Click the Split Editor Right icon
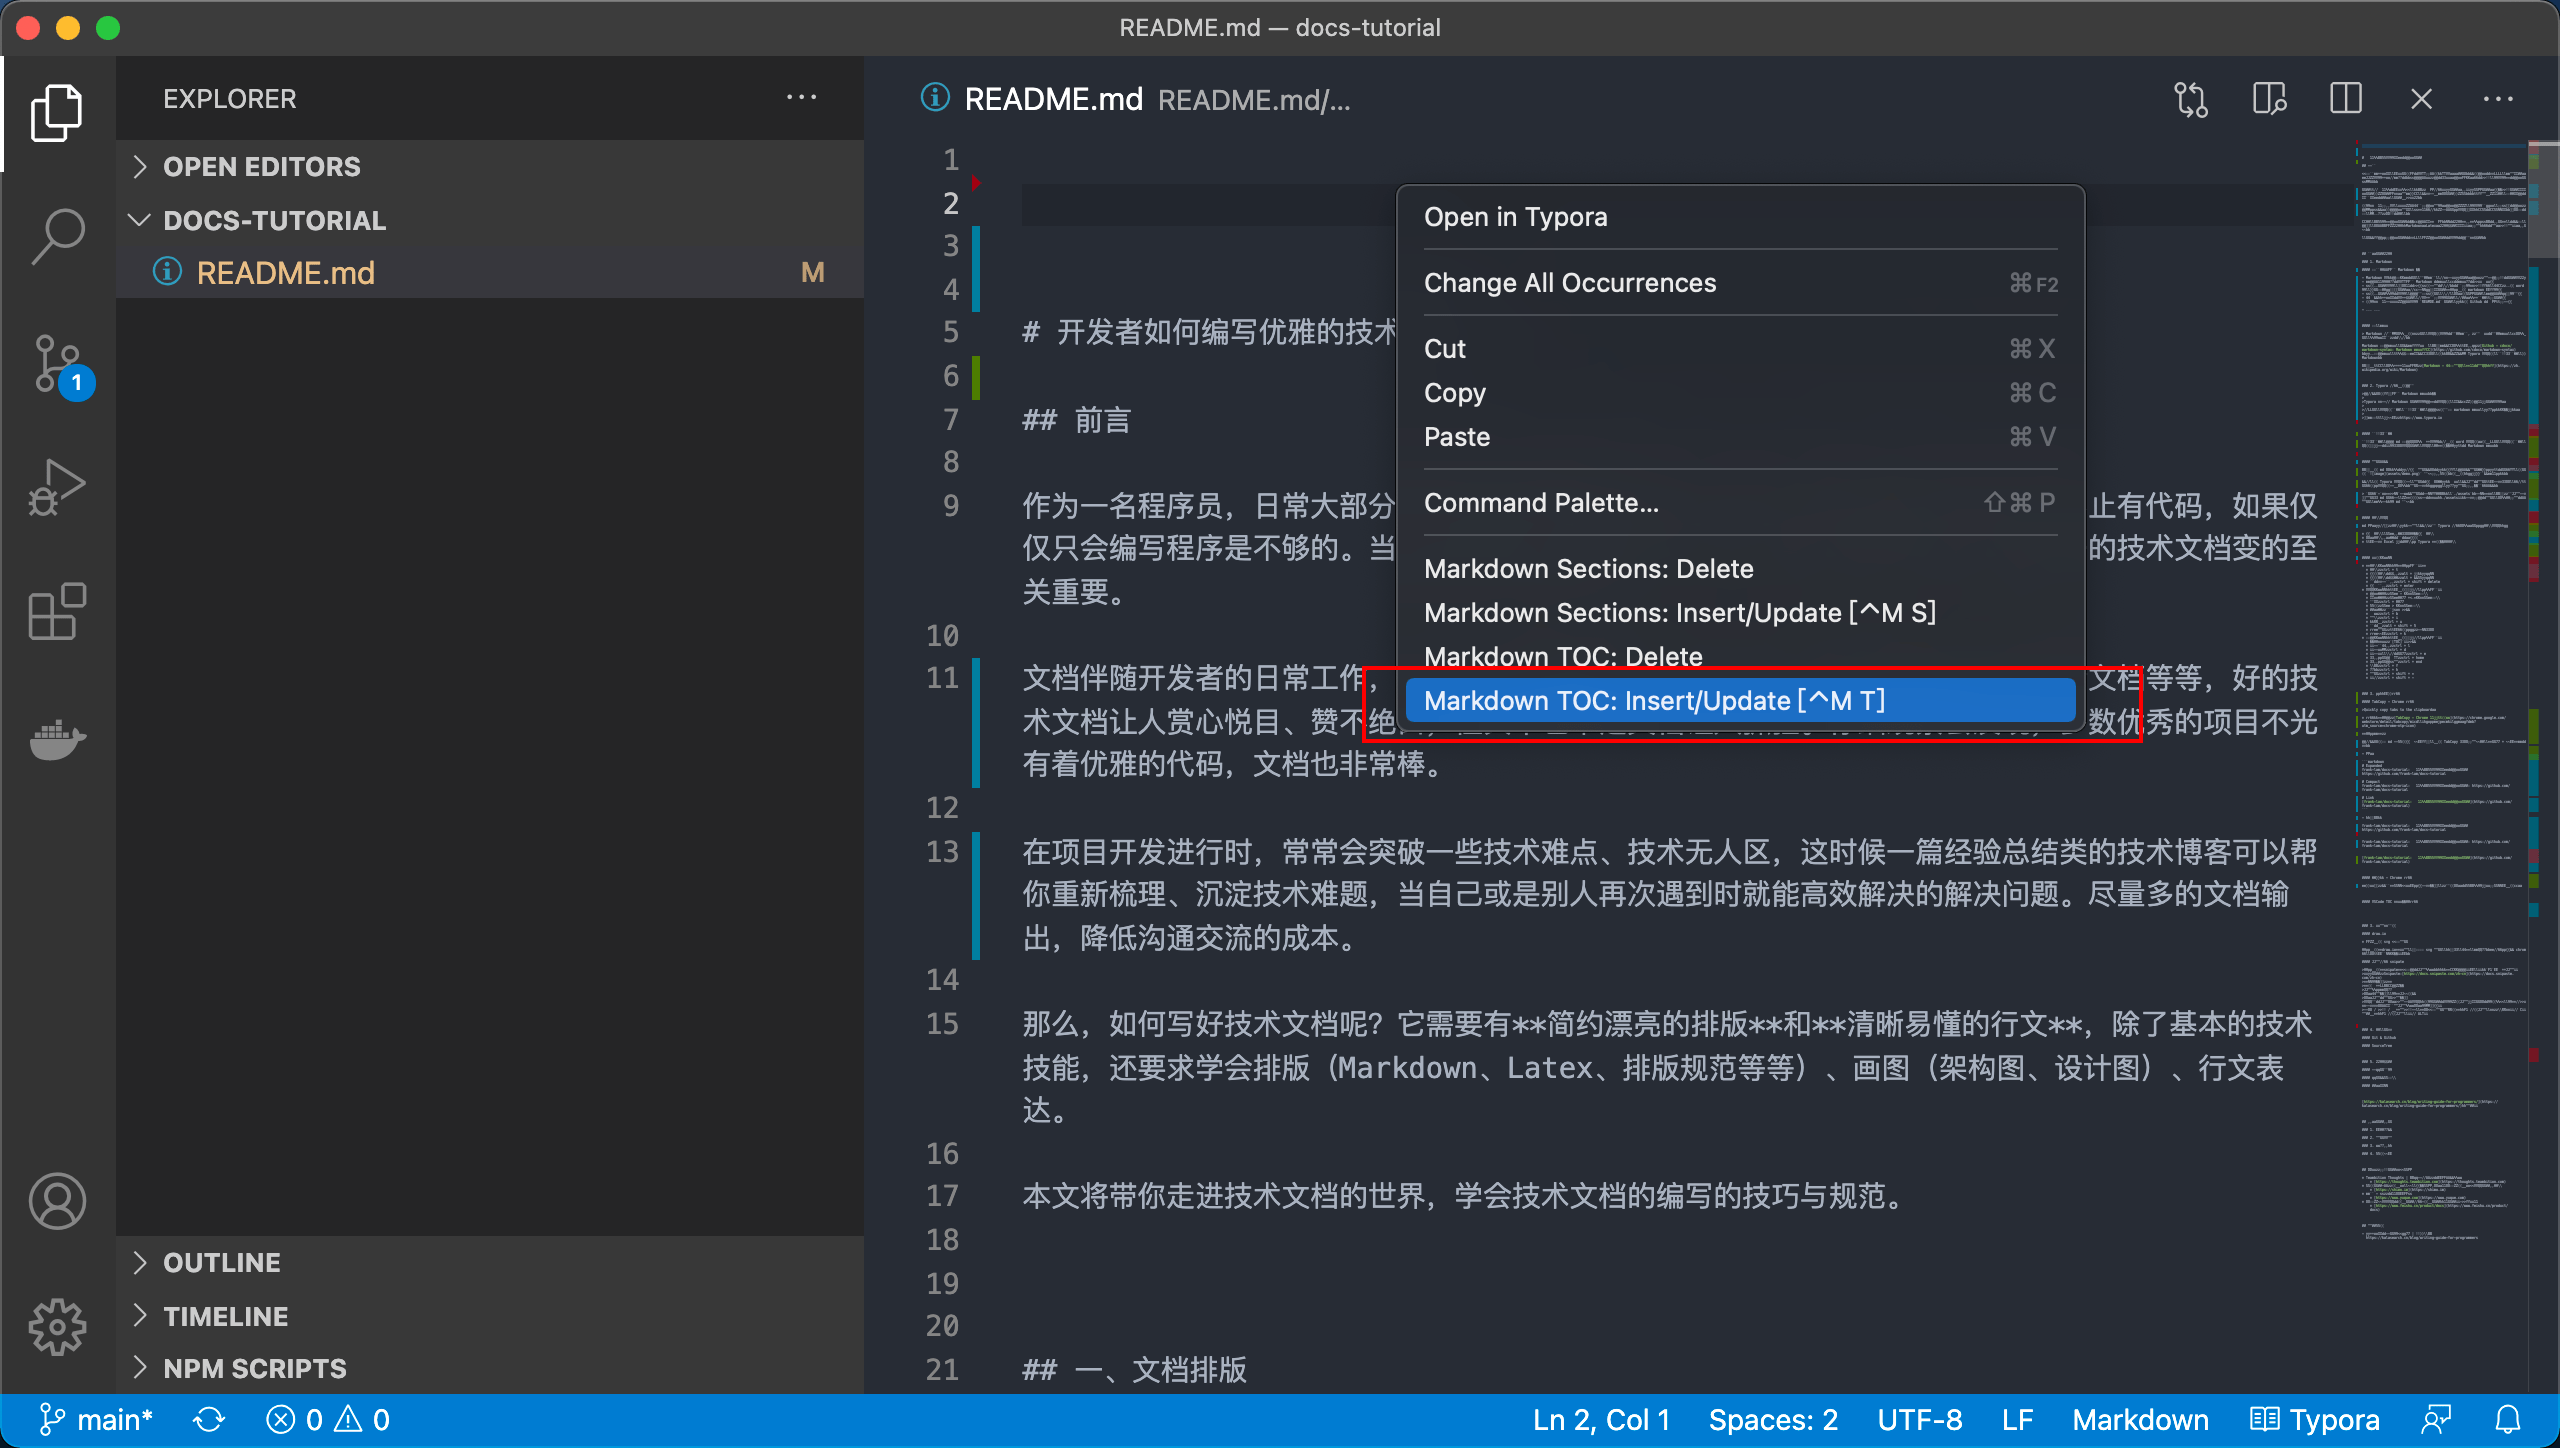Viewport: 2560px width, 1448px height. pos(2345,99)
